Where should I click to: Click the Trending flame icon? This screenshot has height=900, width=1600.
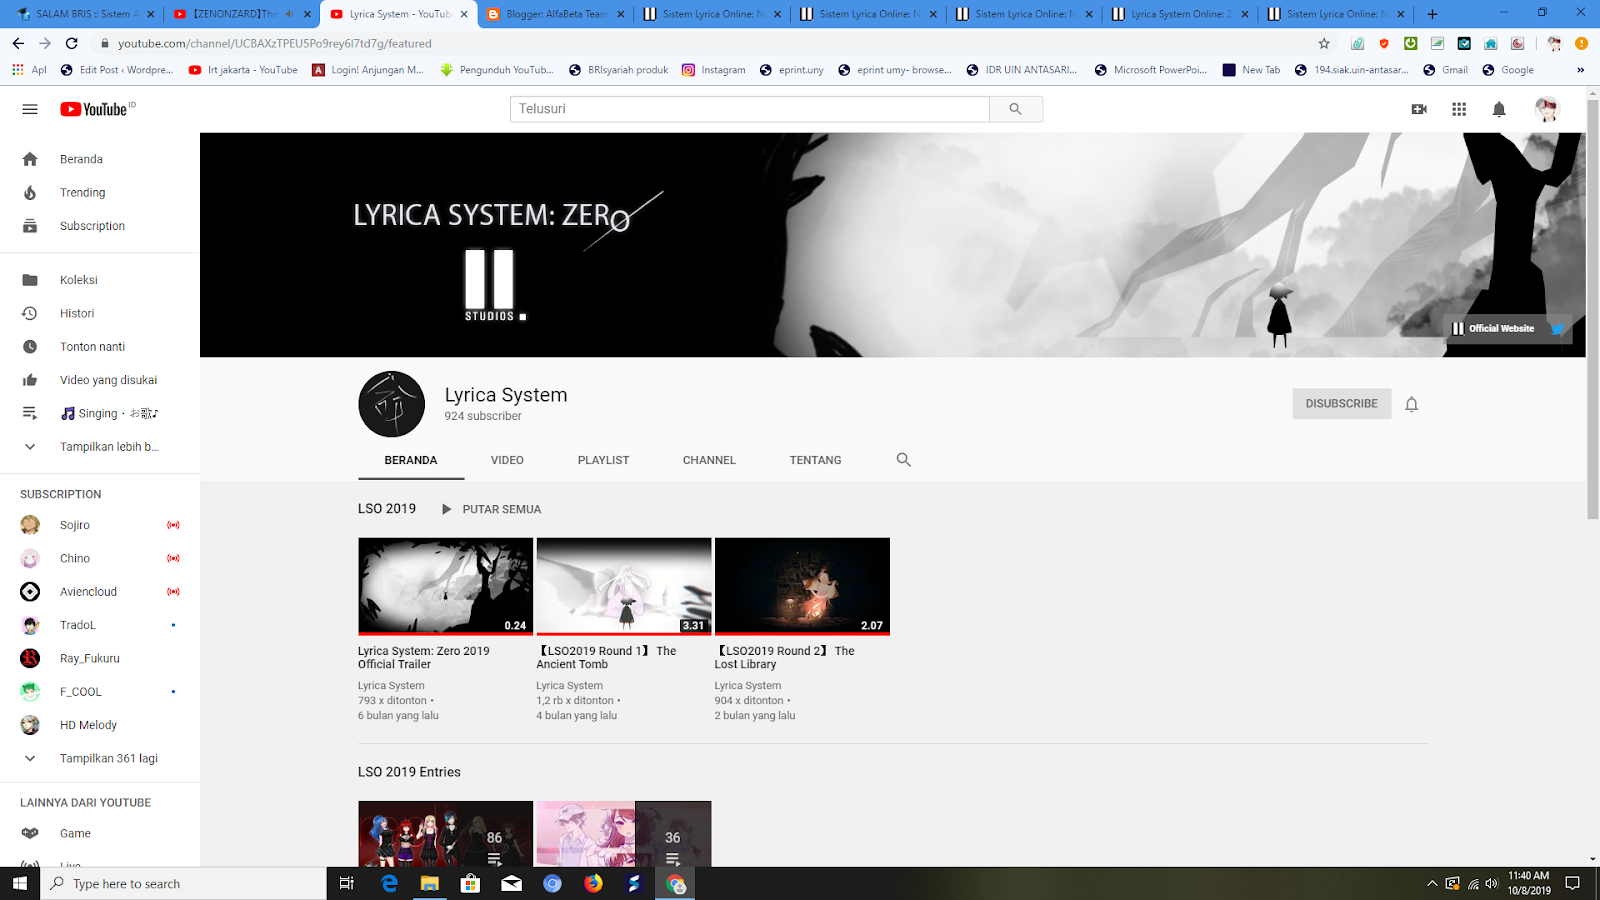[30, 193]
